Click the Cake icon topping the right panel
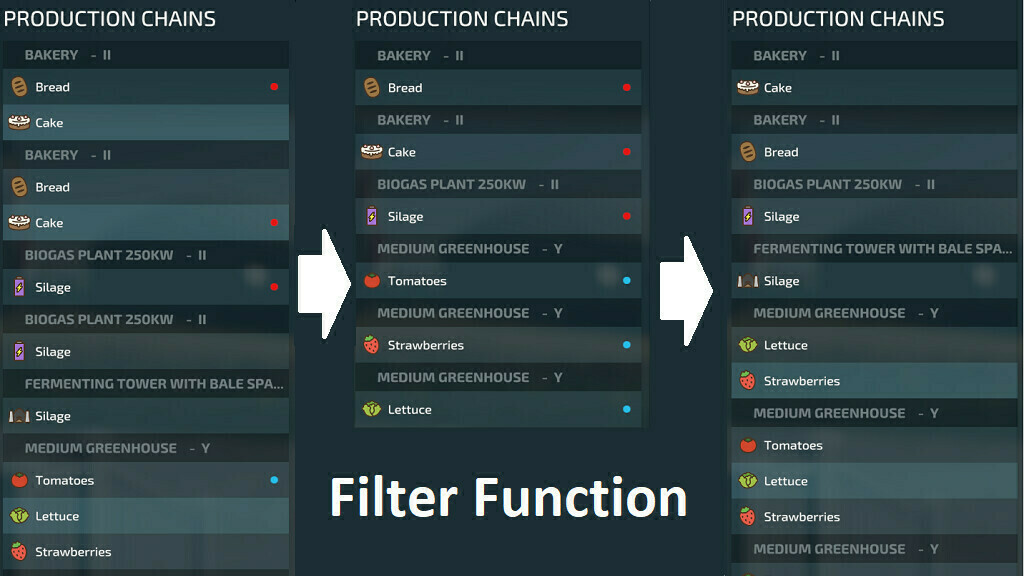The width and height of the screenshot is (1024, 576). pyautogui.click(x=747, y=88)
